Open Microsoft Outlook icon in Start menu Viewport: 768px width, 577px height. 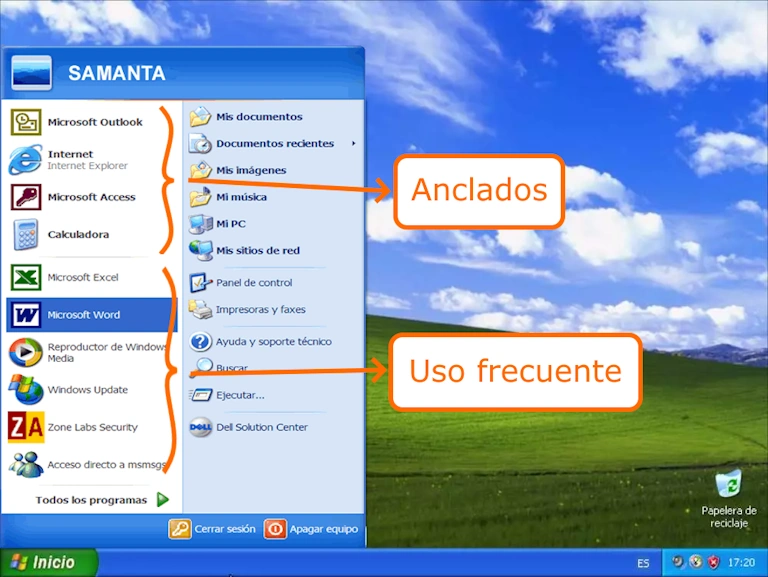click(x=25, y=122)
